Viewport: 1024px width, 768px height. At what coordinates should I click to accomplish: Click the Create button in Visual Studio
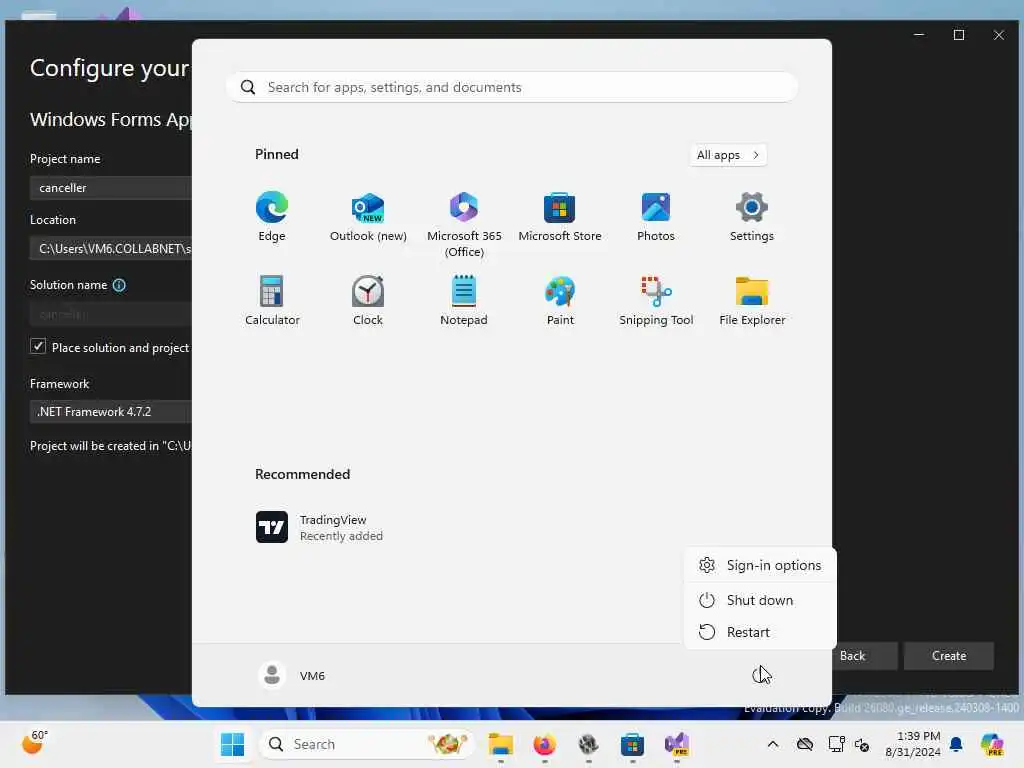[x=949, y=656]
